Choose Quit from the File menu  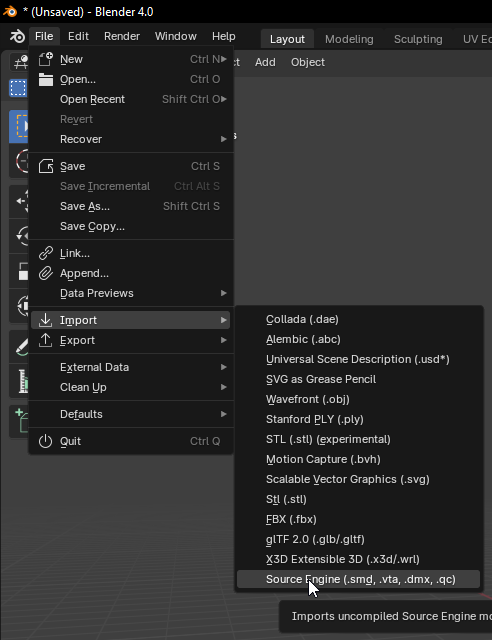click(x=131, y=441)
